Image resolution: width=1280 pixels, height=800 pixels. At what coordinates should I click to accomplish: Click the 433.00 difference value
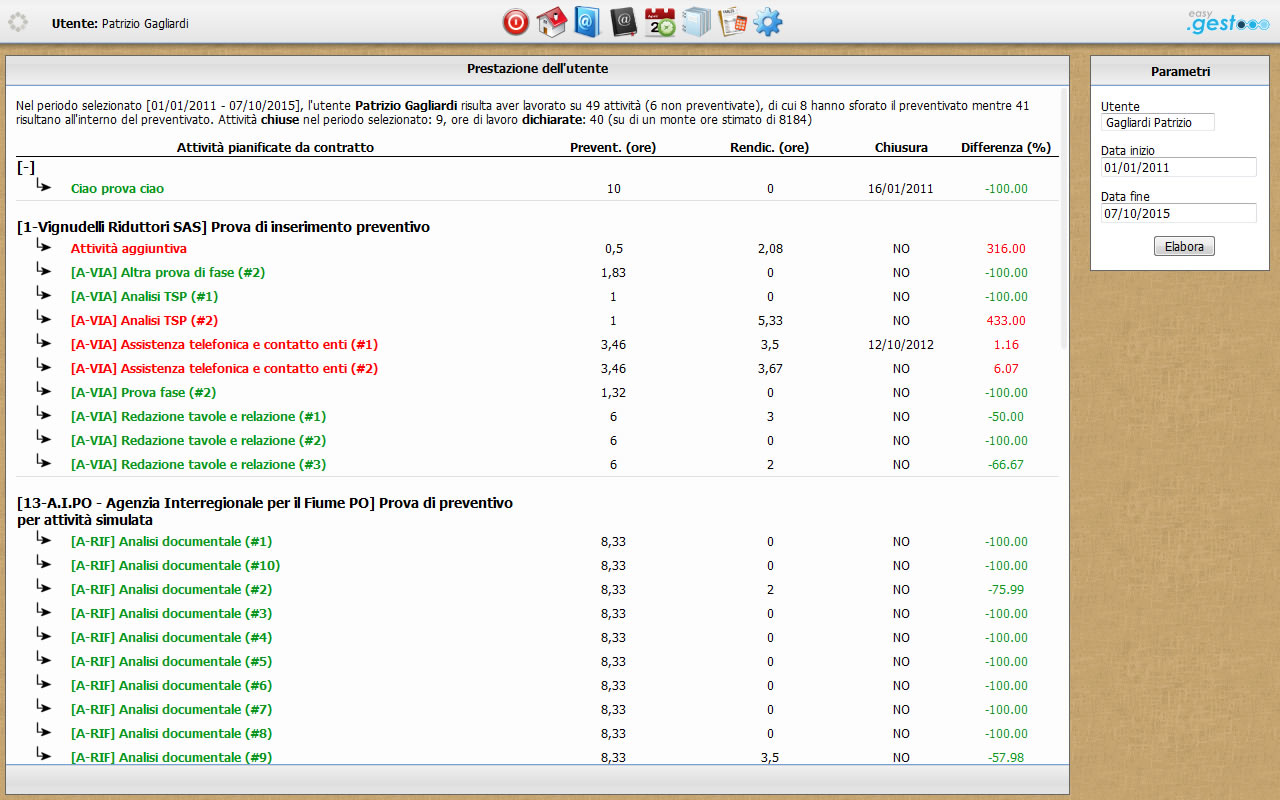(x=1006, y=320)
